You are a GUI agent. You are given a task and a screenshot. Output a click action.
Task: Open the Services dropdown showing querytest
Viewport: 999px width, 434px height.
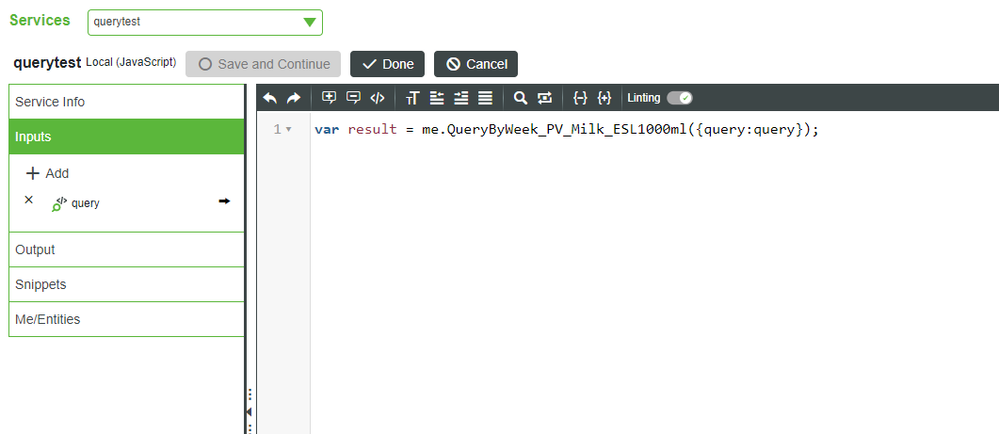point(205,22)
